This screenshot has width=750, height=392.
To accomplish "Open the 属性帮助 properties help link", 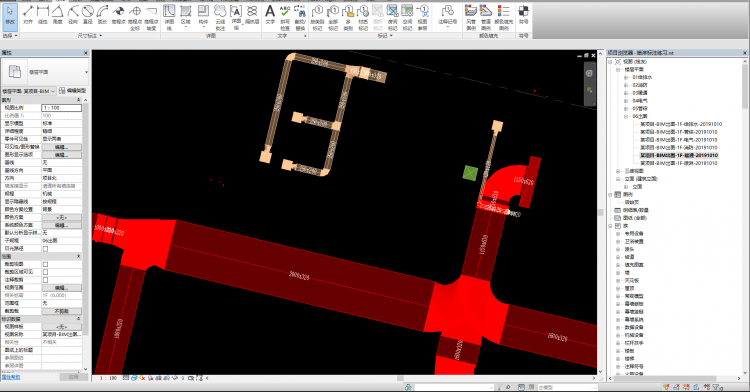I will [11, 377].
